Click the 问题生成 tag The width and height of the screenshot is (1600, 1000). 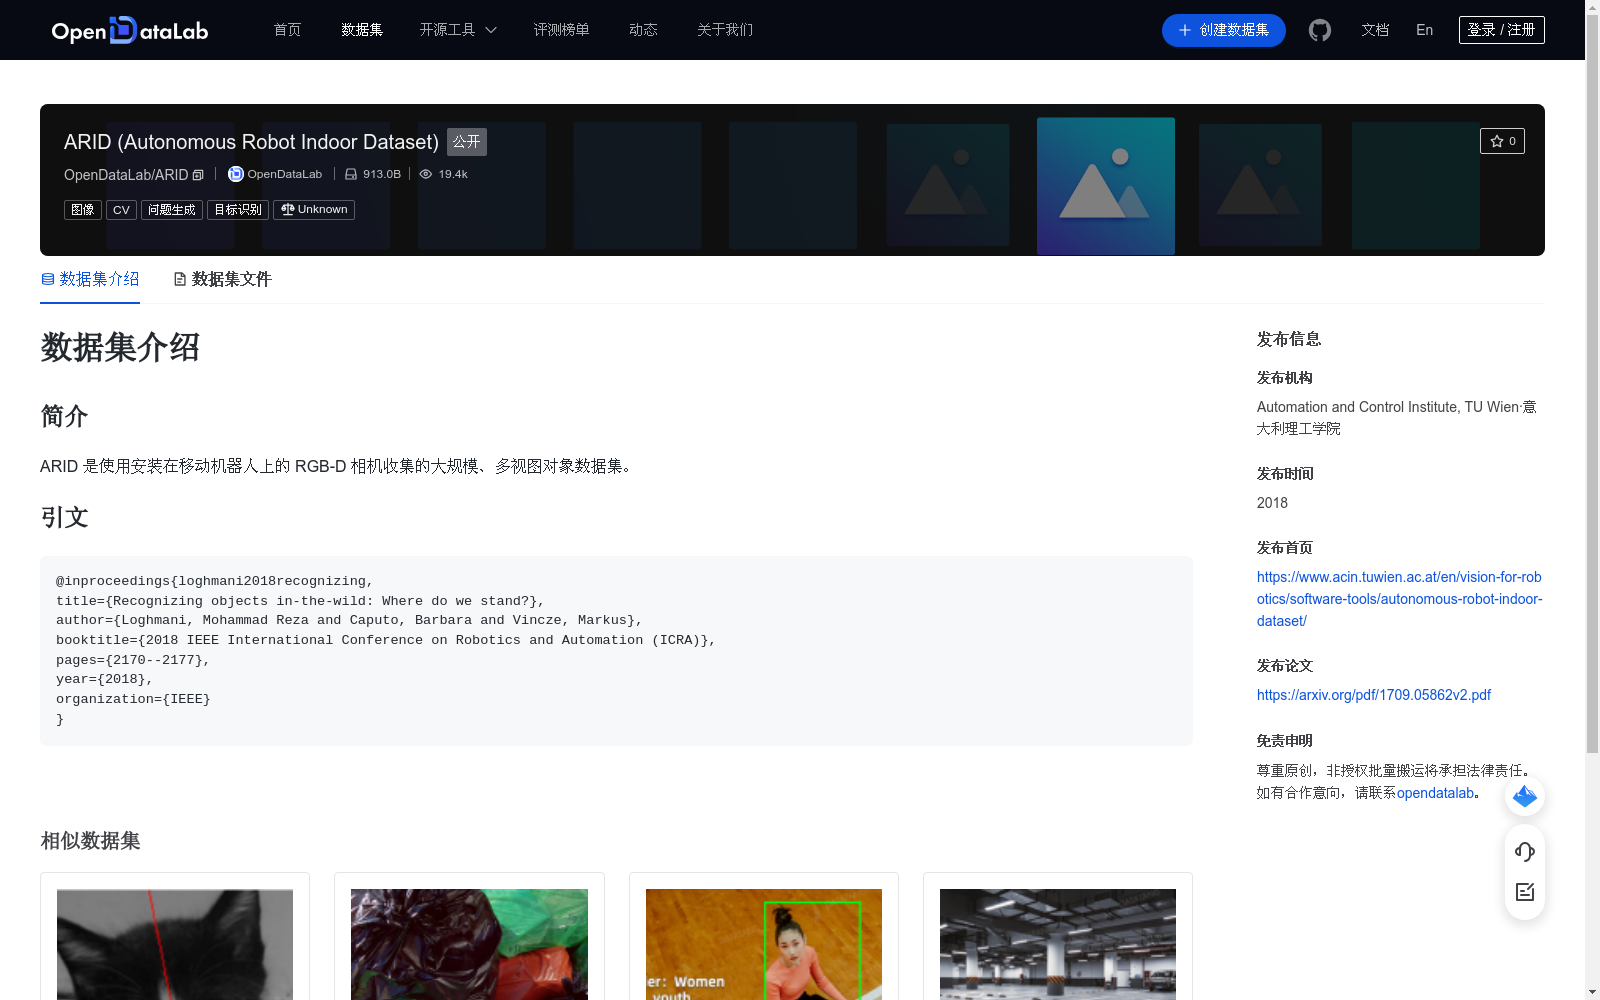pos(172,210)
